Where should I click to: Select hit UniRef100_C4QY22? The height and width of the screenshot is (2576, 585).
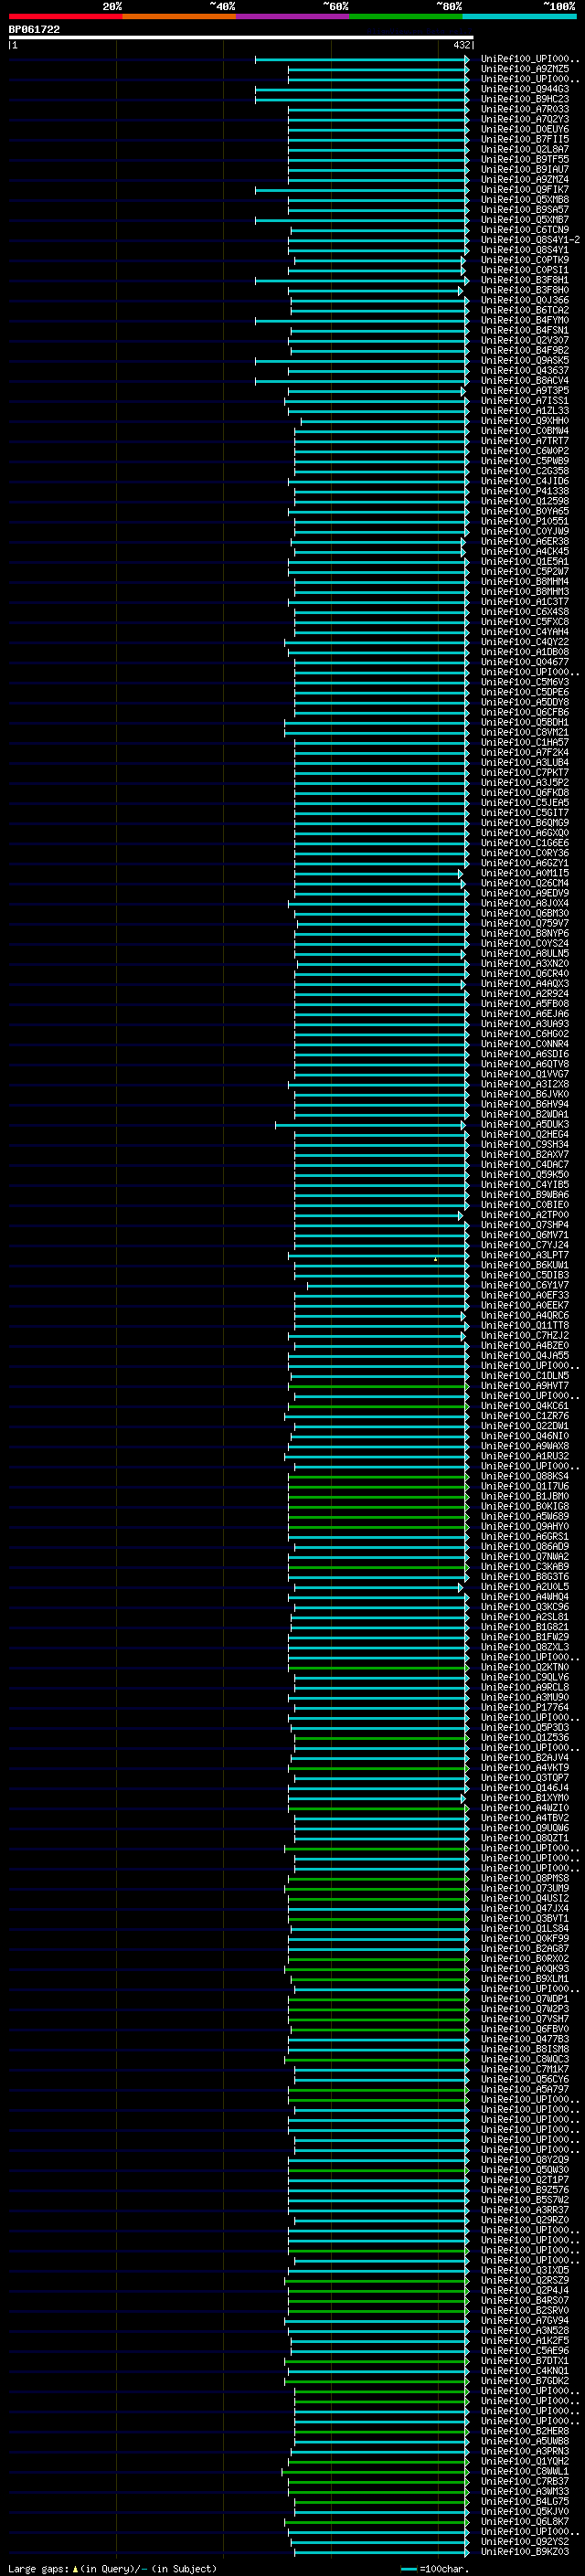coord(524,642)
